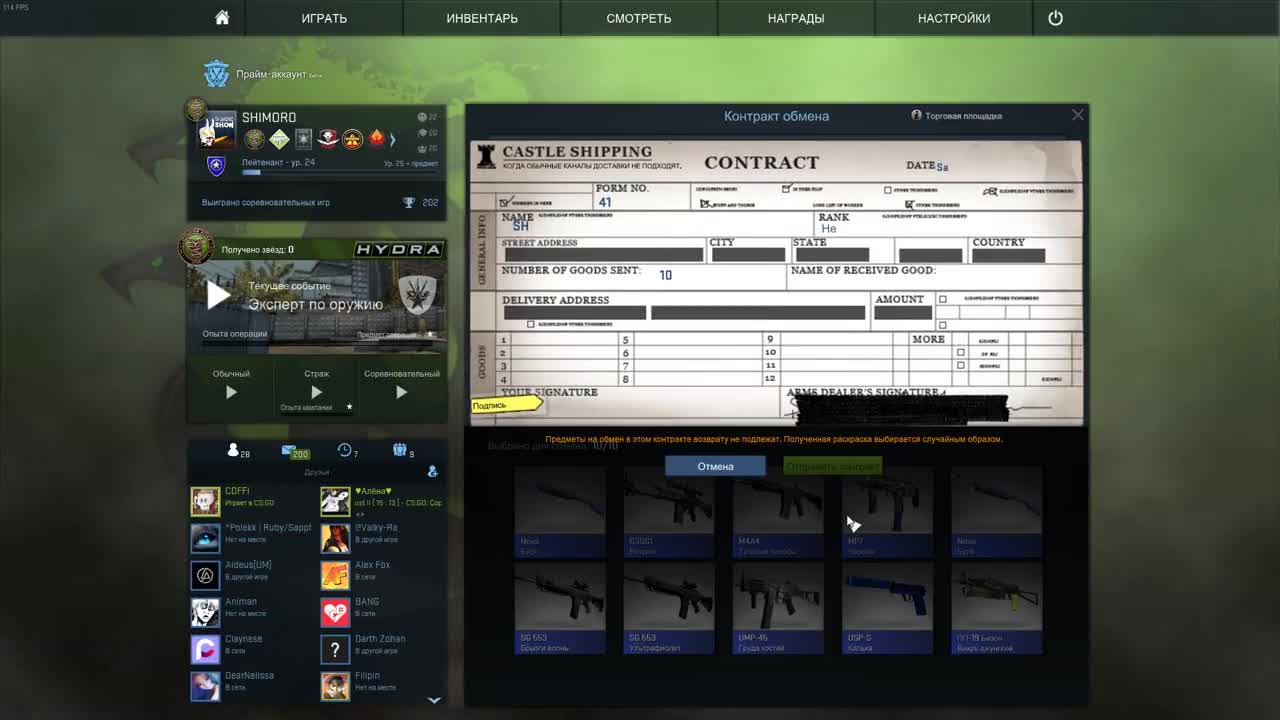Select friend Animan
This screenshot has width=1280, height=720.
252,612
